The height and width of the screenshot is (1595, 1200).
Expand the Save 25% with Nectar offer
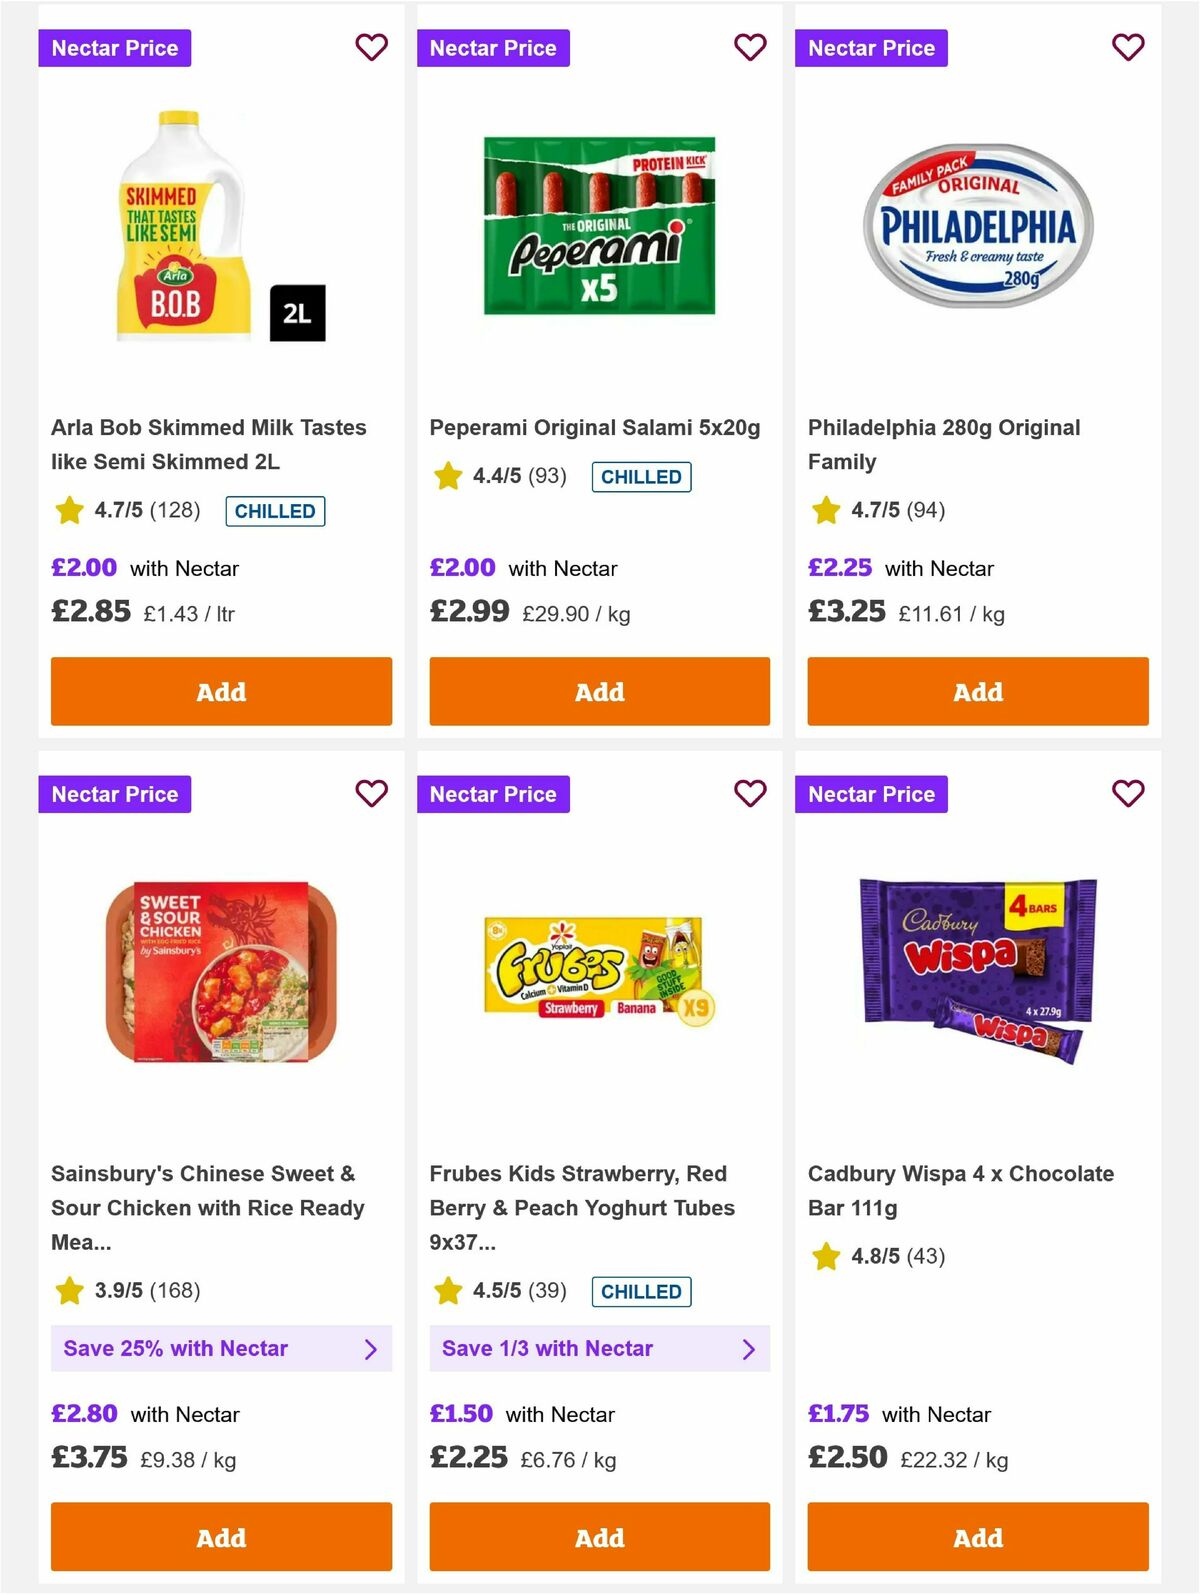click(x=221, y=1348)
